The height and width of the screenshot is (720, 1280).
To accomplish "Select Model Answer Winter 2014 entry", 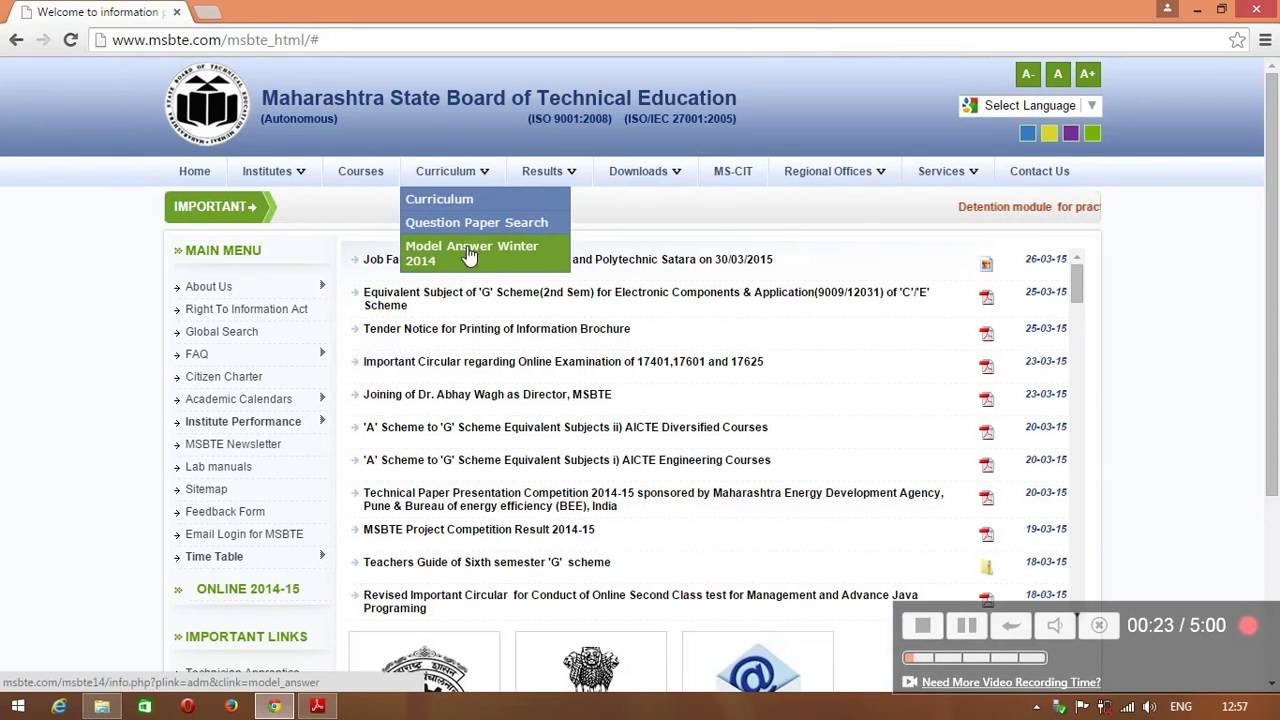I will click(485, 253).
